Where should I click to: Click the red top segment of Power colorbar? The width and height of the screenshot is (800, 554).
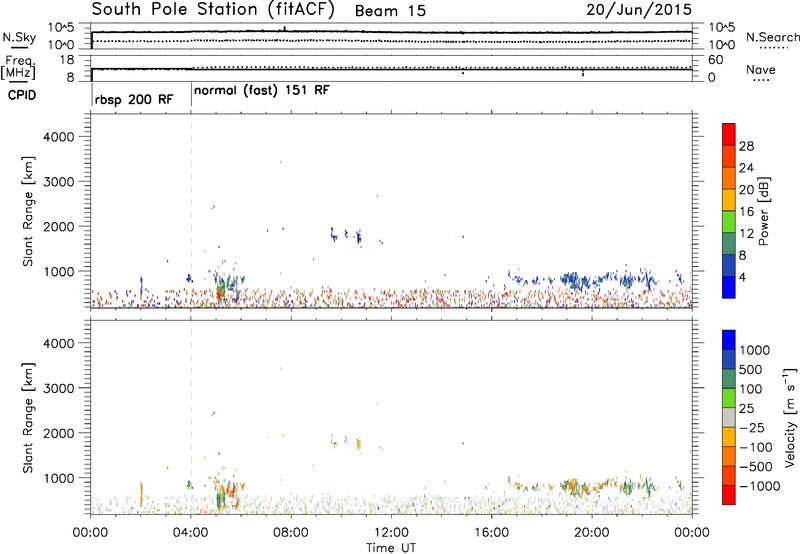(729, 134)
